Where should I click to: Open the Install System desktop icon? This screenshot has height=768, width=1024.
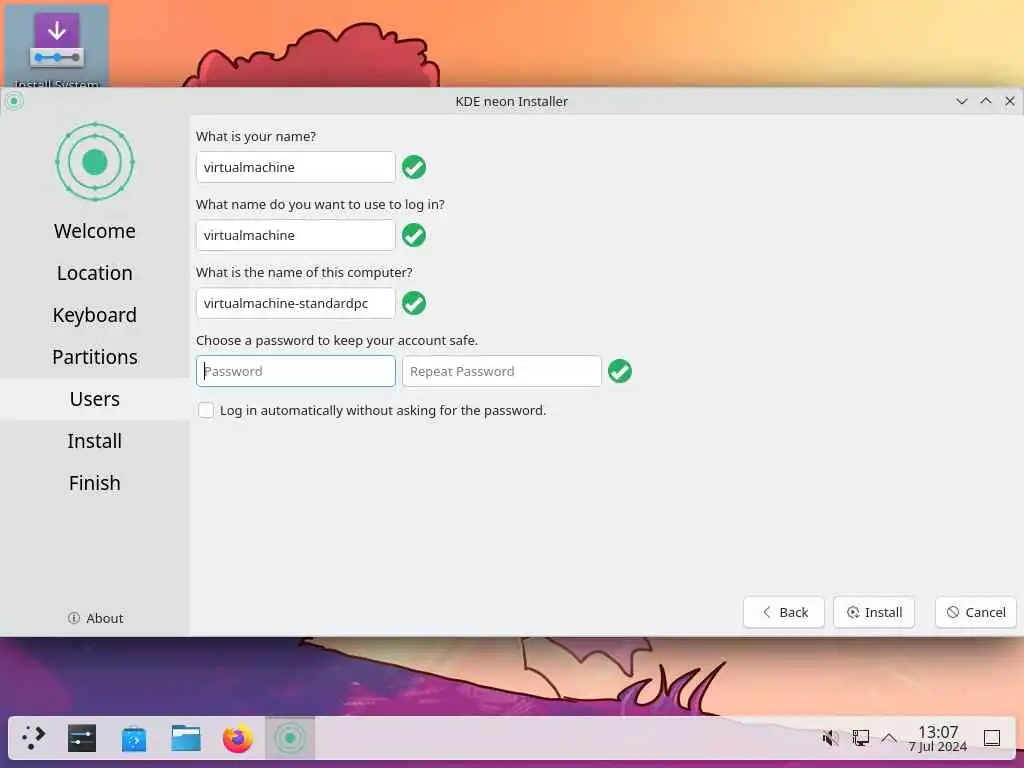pyautogui.click(x=57, y=44)
